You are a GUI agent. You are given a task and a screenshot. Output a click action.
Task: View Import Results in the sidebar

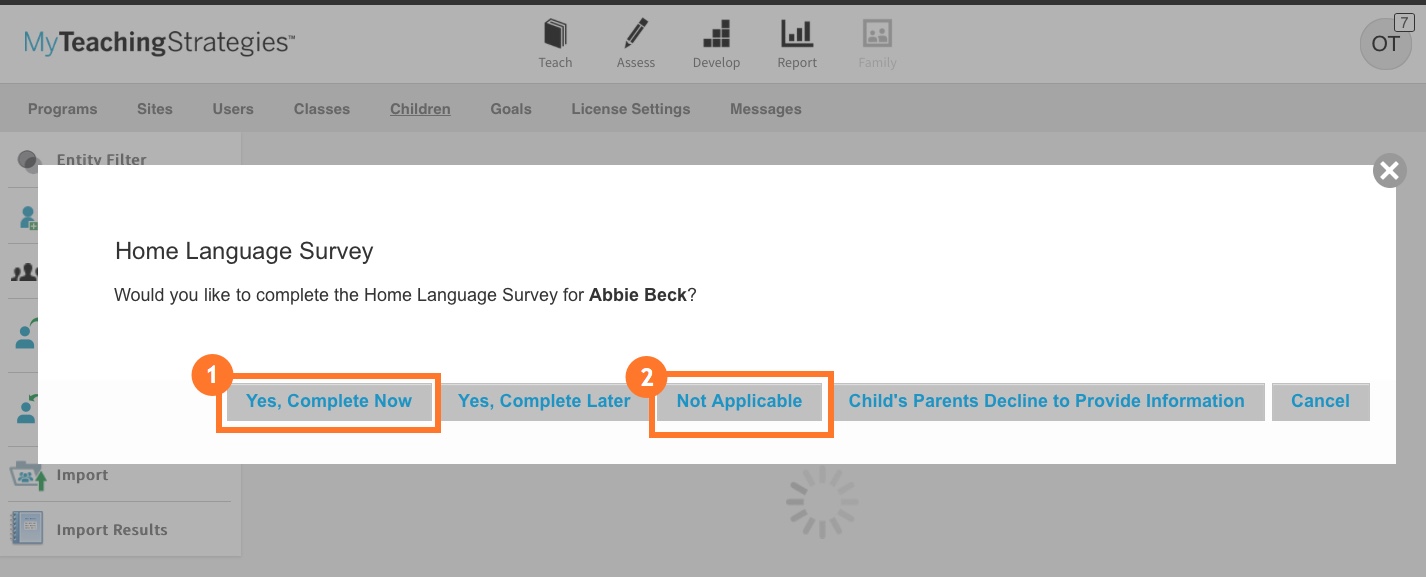[x=28, y=529]
